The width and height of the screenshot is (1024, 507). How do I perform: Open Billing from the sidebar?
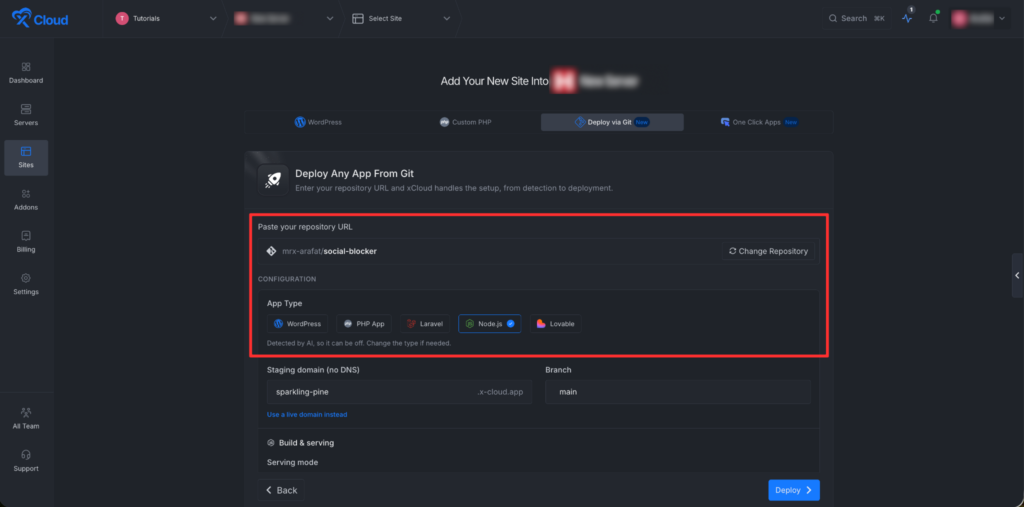26,242
